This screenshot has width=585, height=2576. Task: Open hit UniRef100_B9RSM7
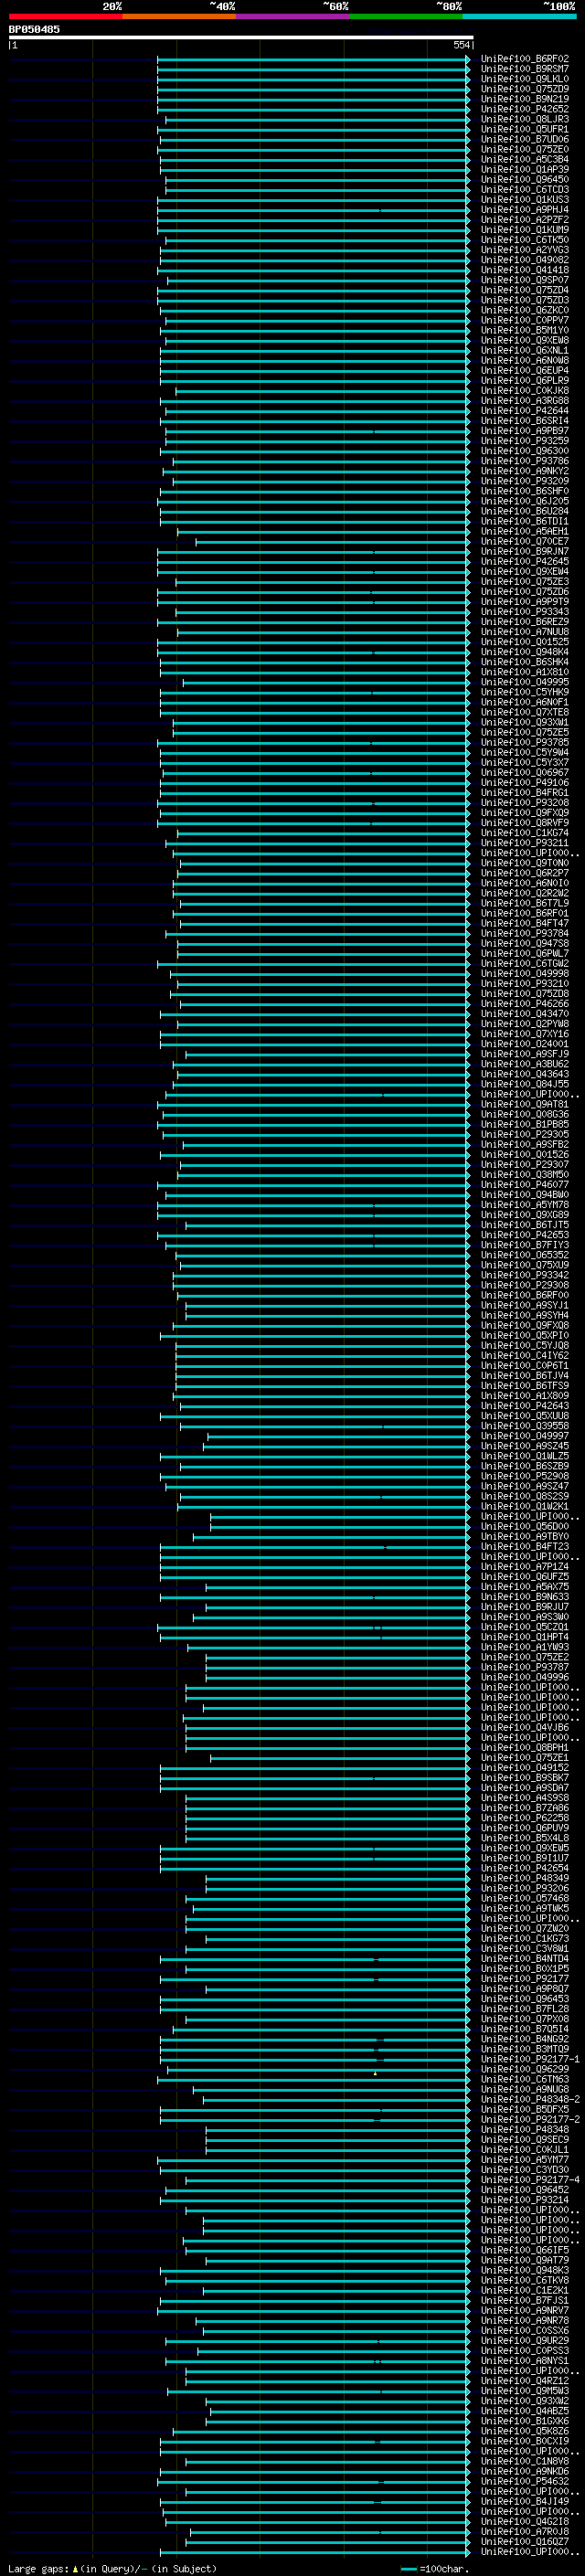[524, 69]
